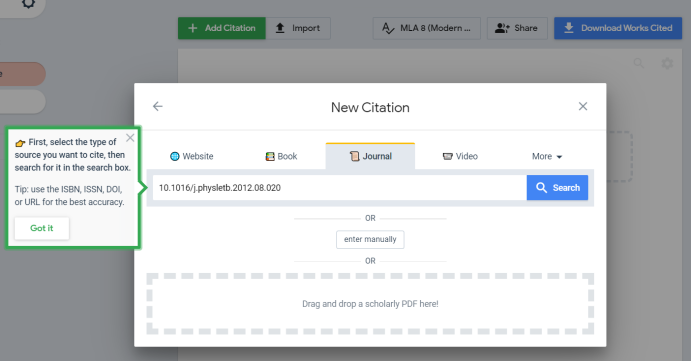
Task: Open the Import option
Action: coord(298,28)
